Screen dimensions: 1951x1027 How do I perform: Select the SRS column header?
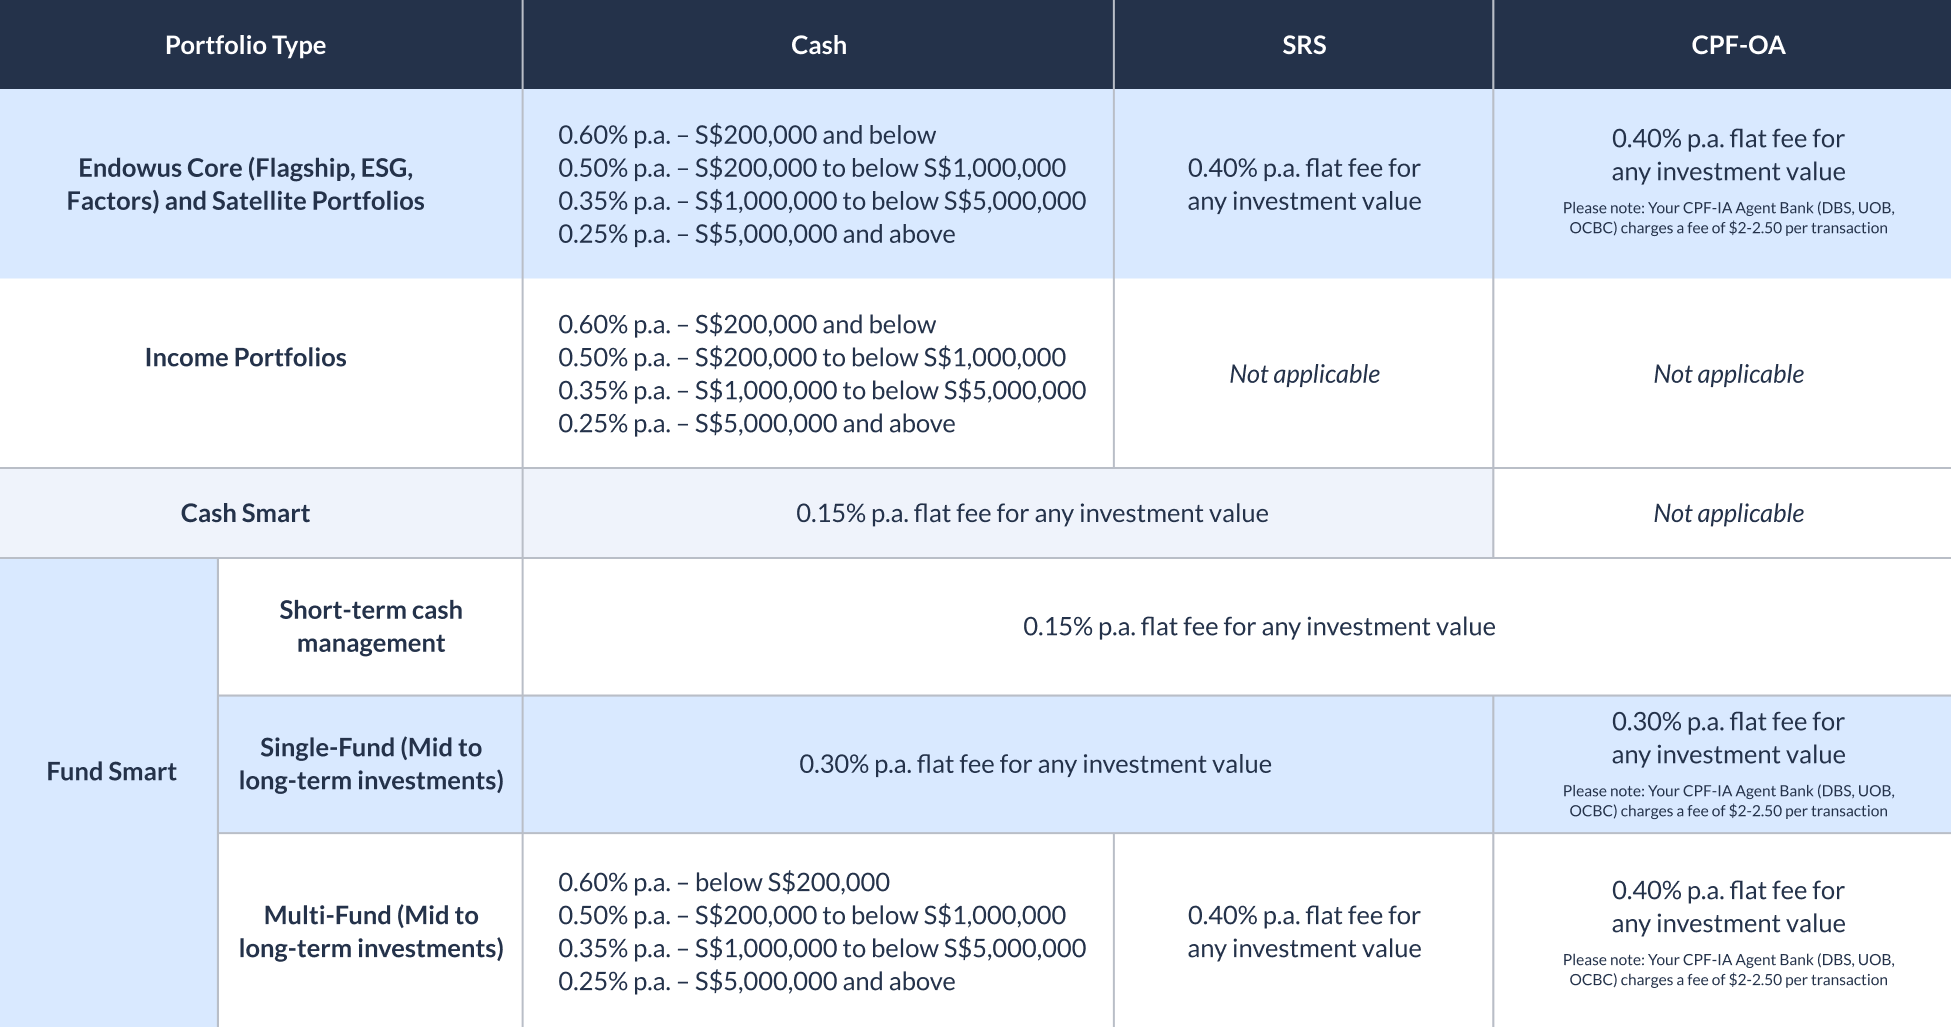1303,45
